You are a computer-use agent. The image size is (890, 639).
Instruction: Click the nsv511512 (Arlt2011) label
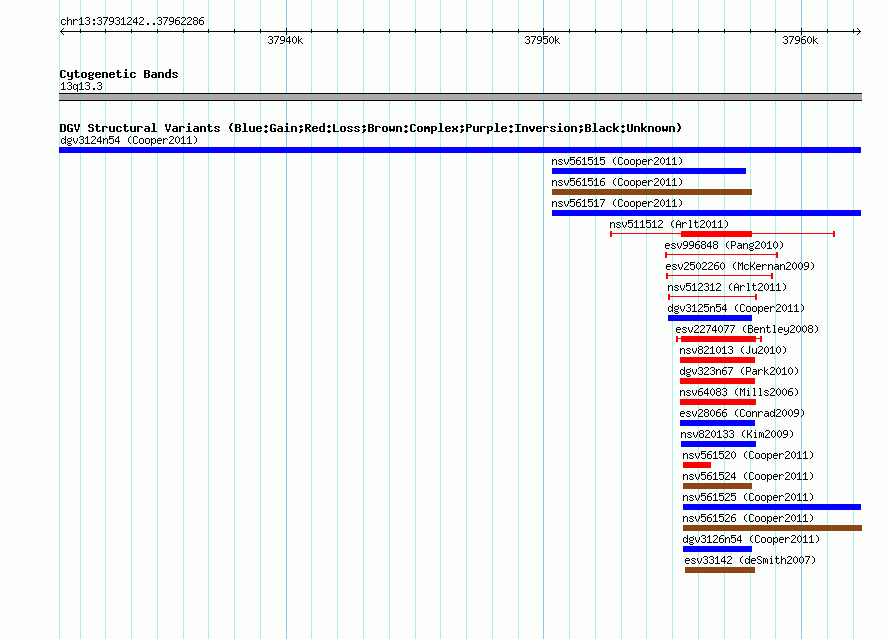coord(669,224)
